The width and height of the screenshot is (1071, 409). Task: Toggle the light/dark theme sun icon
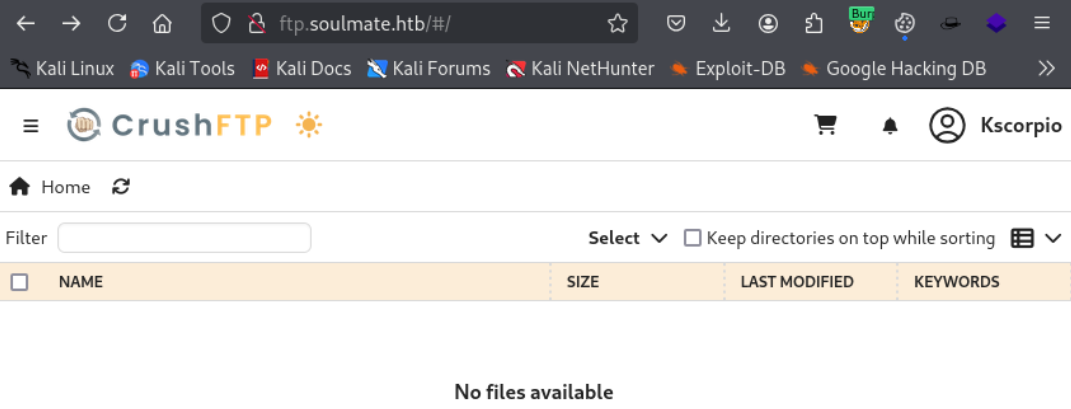[309, 126]
